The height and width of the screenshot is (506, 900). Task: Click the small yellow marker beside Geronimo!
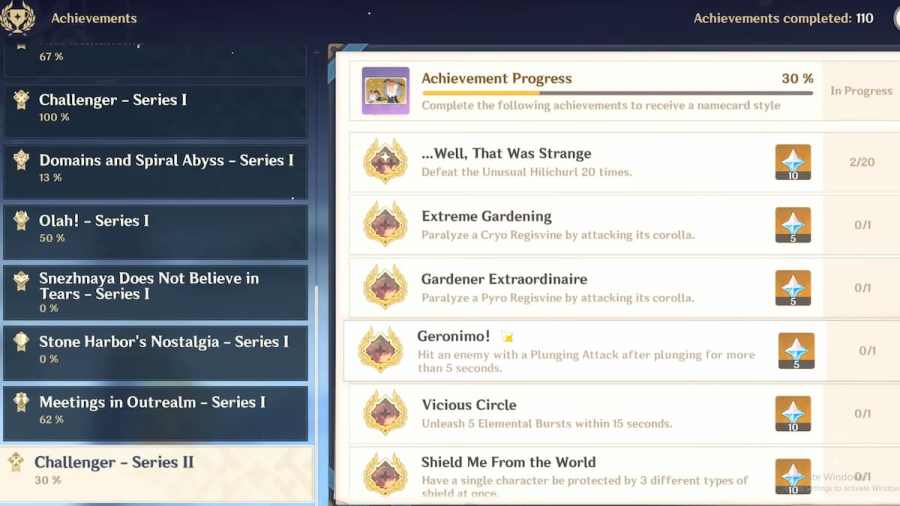(x=507, y=337)
